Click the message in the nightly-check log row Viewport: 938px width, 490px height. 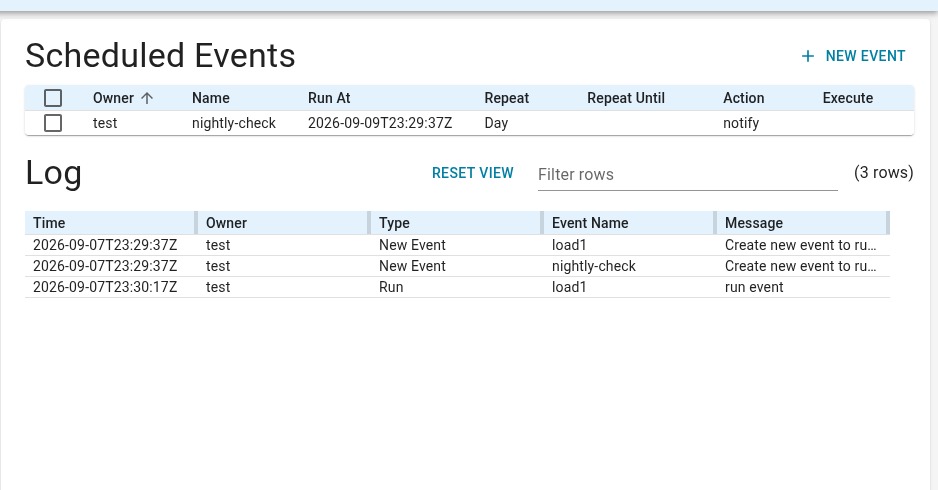point(800,266)
